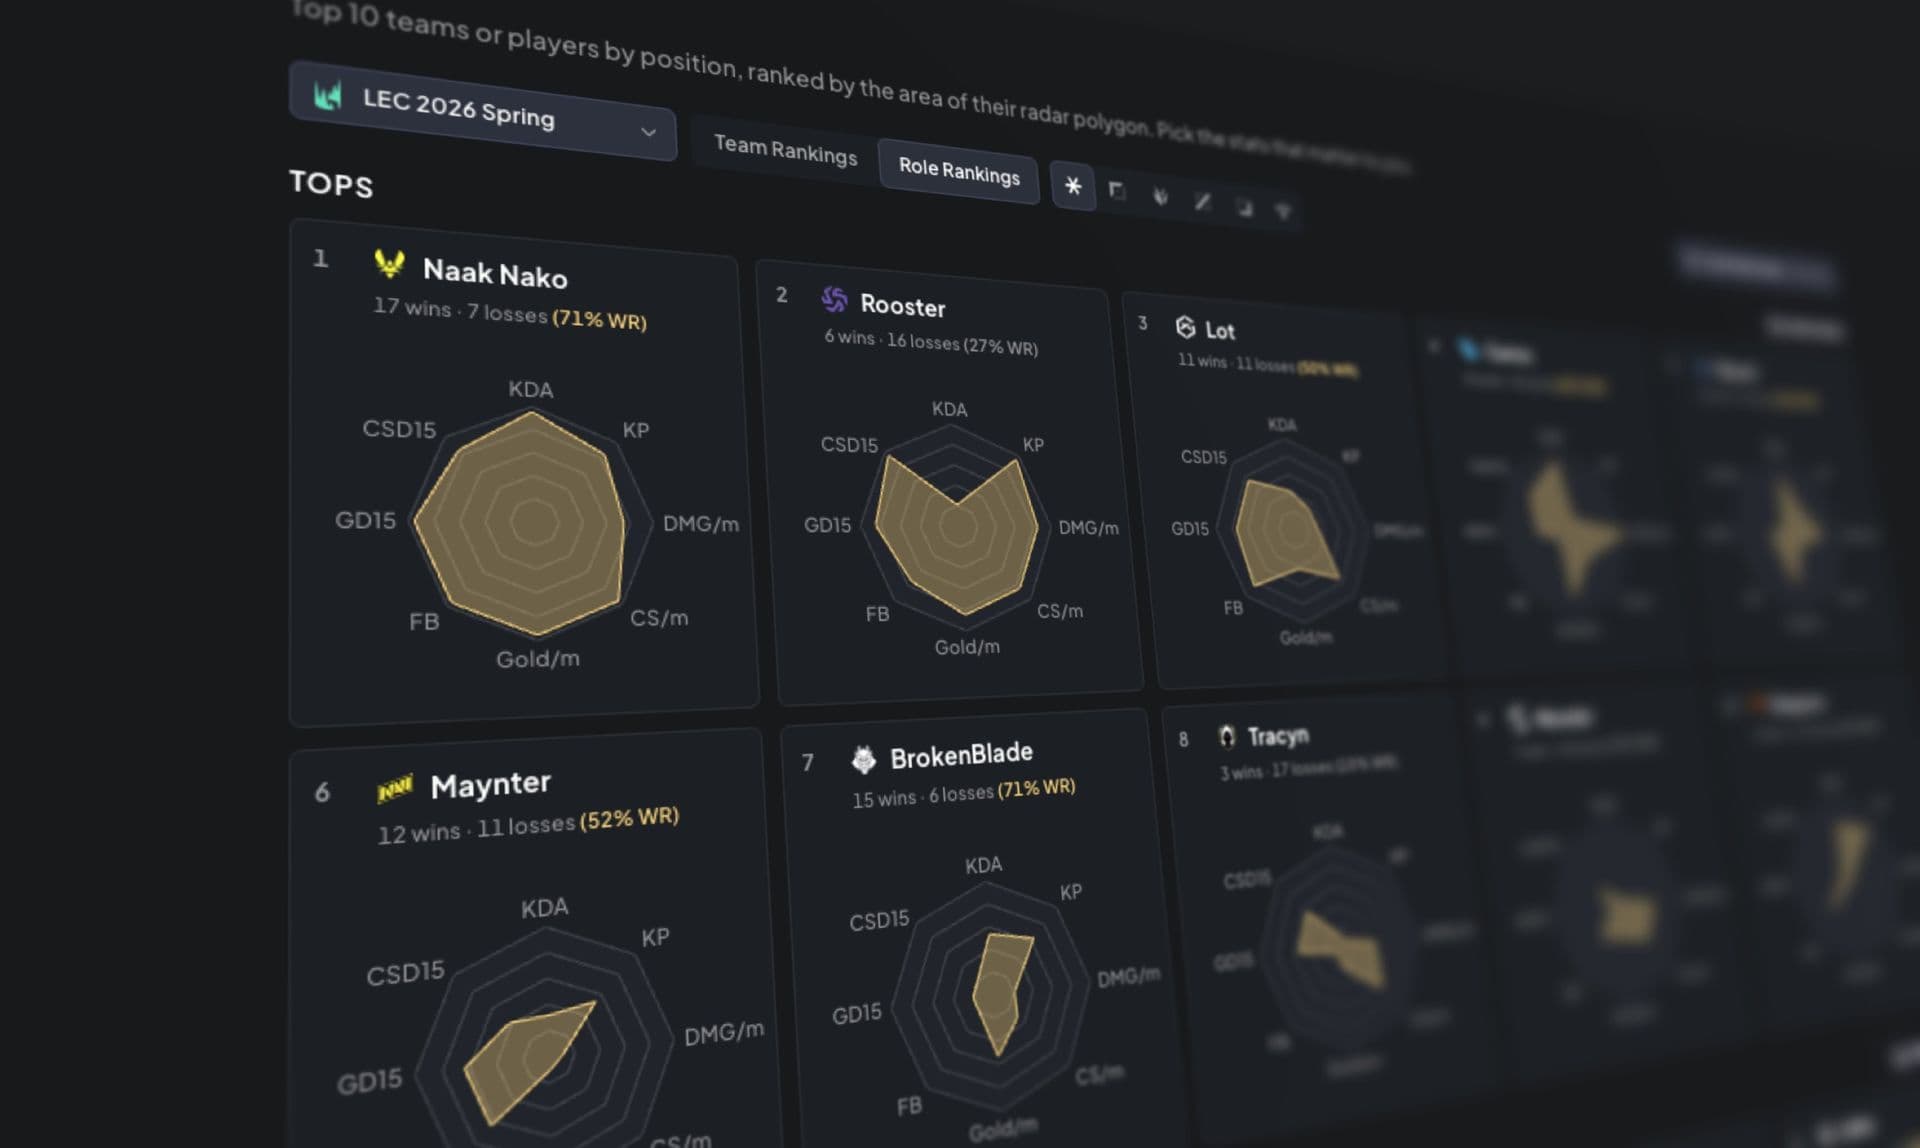Click the FB label on Naak Nako's radar
Image resolution: width=1920 pixels, height=1148 pixels.
(424, 621)
